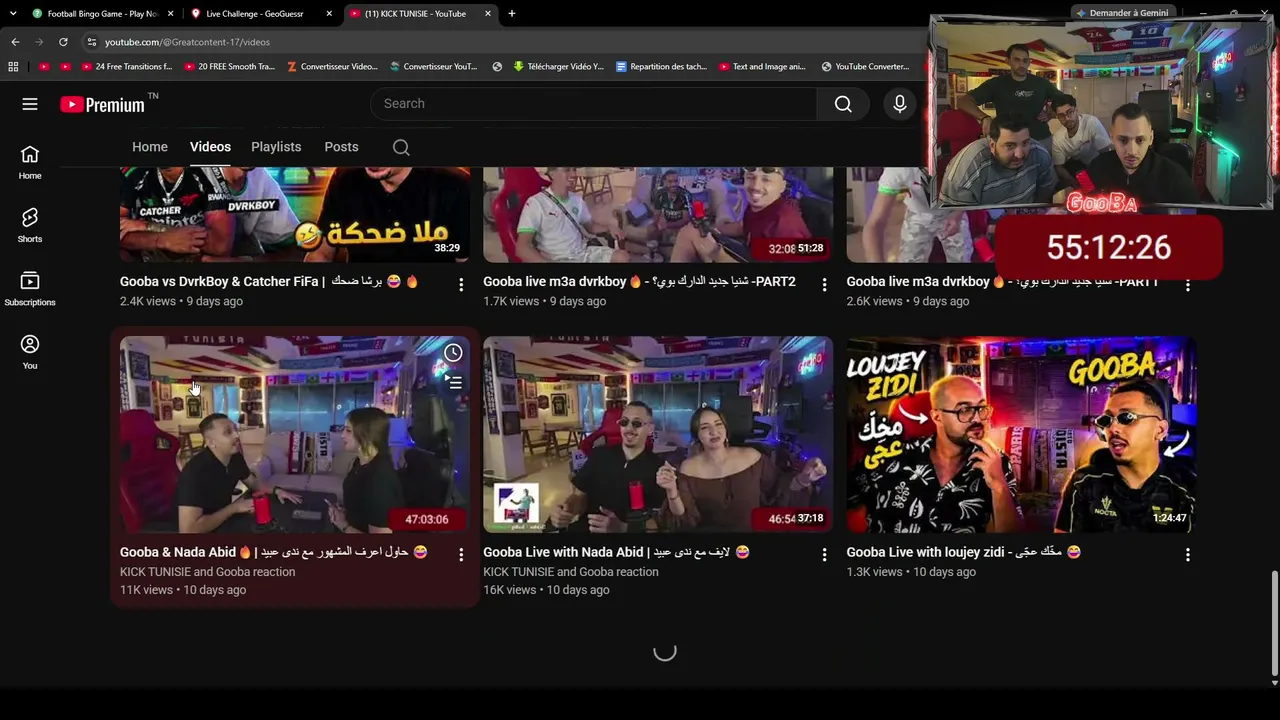Screen dimensions: 1280x720
Task: Play the Gooba vs DvrkBoy & Catcher thumbnail
Action: tap(295, 214)
